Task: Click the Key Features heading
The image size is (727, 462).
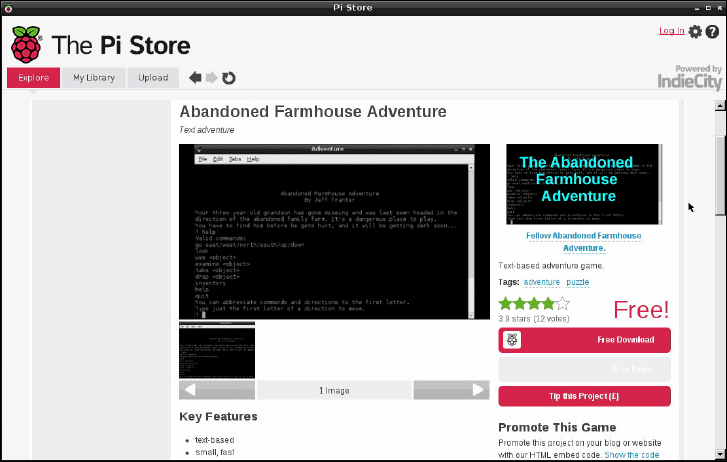Action: pyautogui.click(x=218, y=417)
